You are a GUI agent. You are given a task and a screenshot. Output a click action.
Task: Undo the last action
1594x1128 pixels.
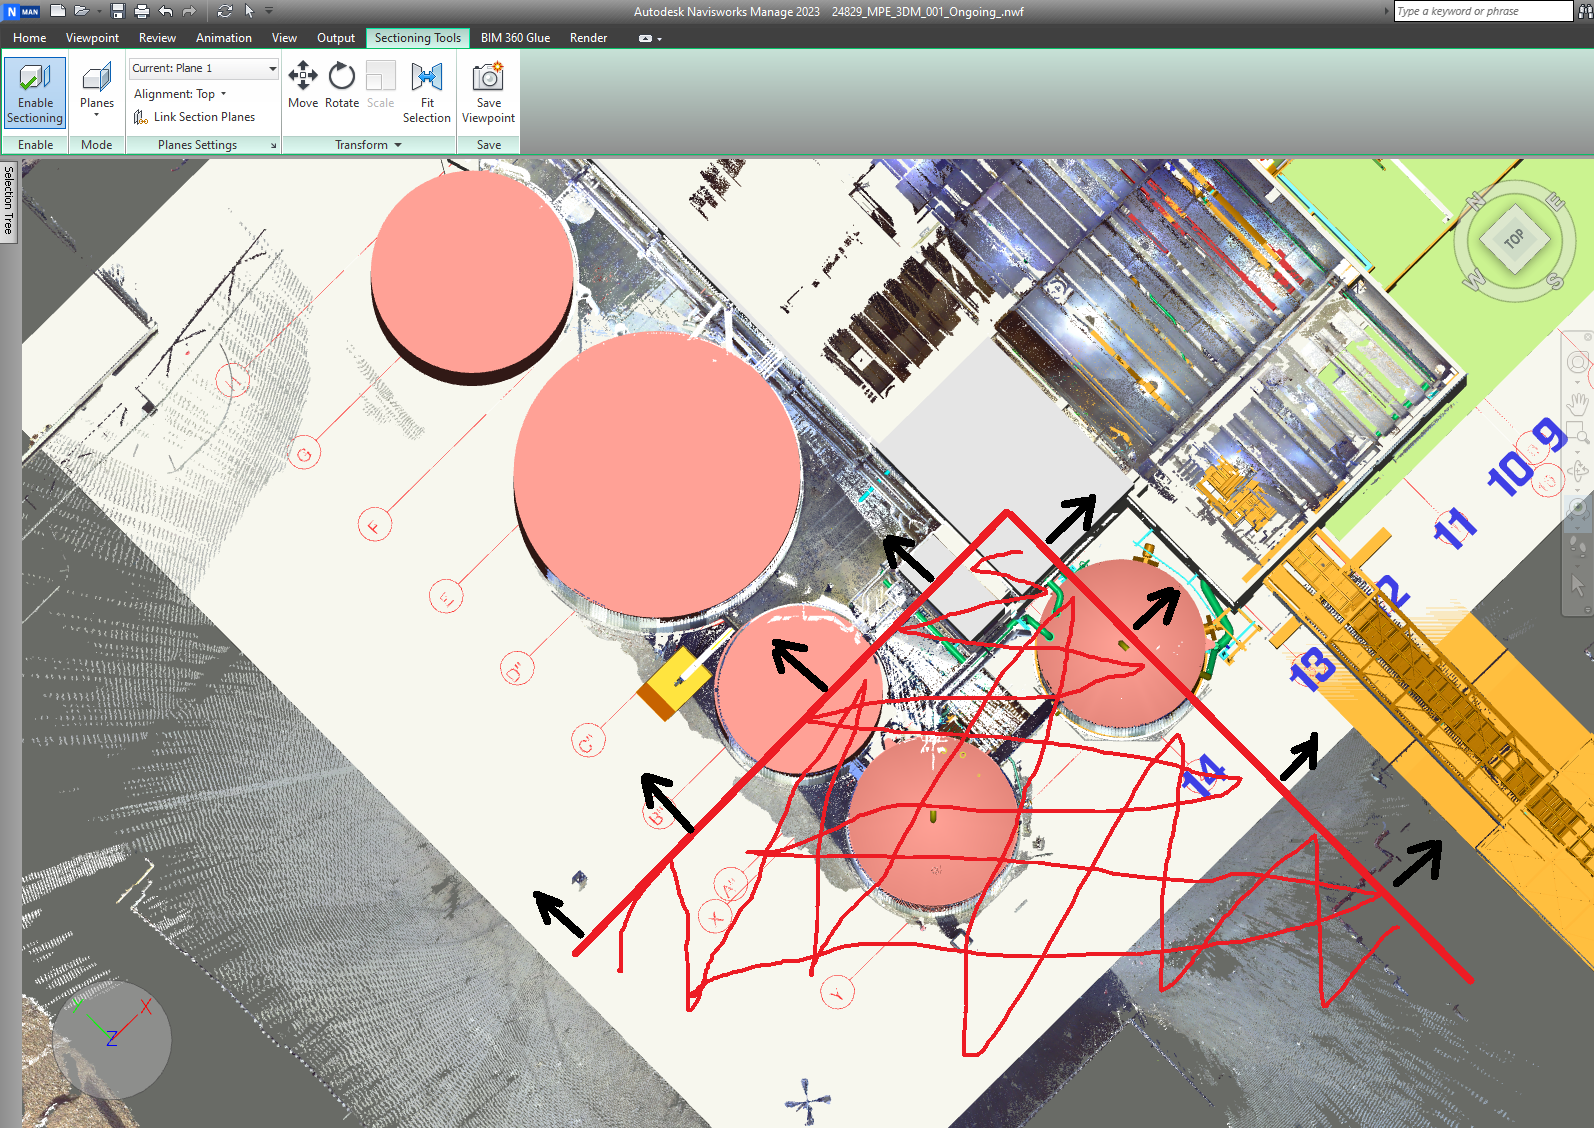[x=166, y=11]
